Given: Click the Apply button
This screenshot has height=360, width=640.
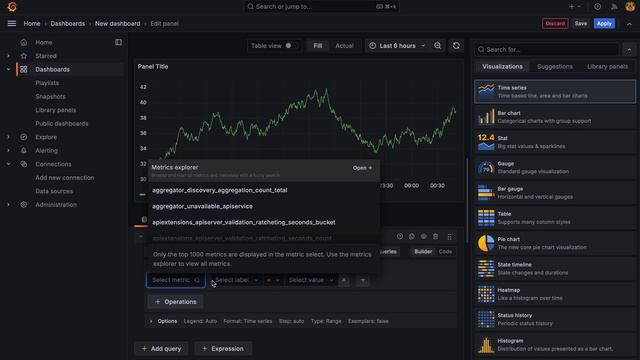Looking at the screenshot, I should click(604, 24).
